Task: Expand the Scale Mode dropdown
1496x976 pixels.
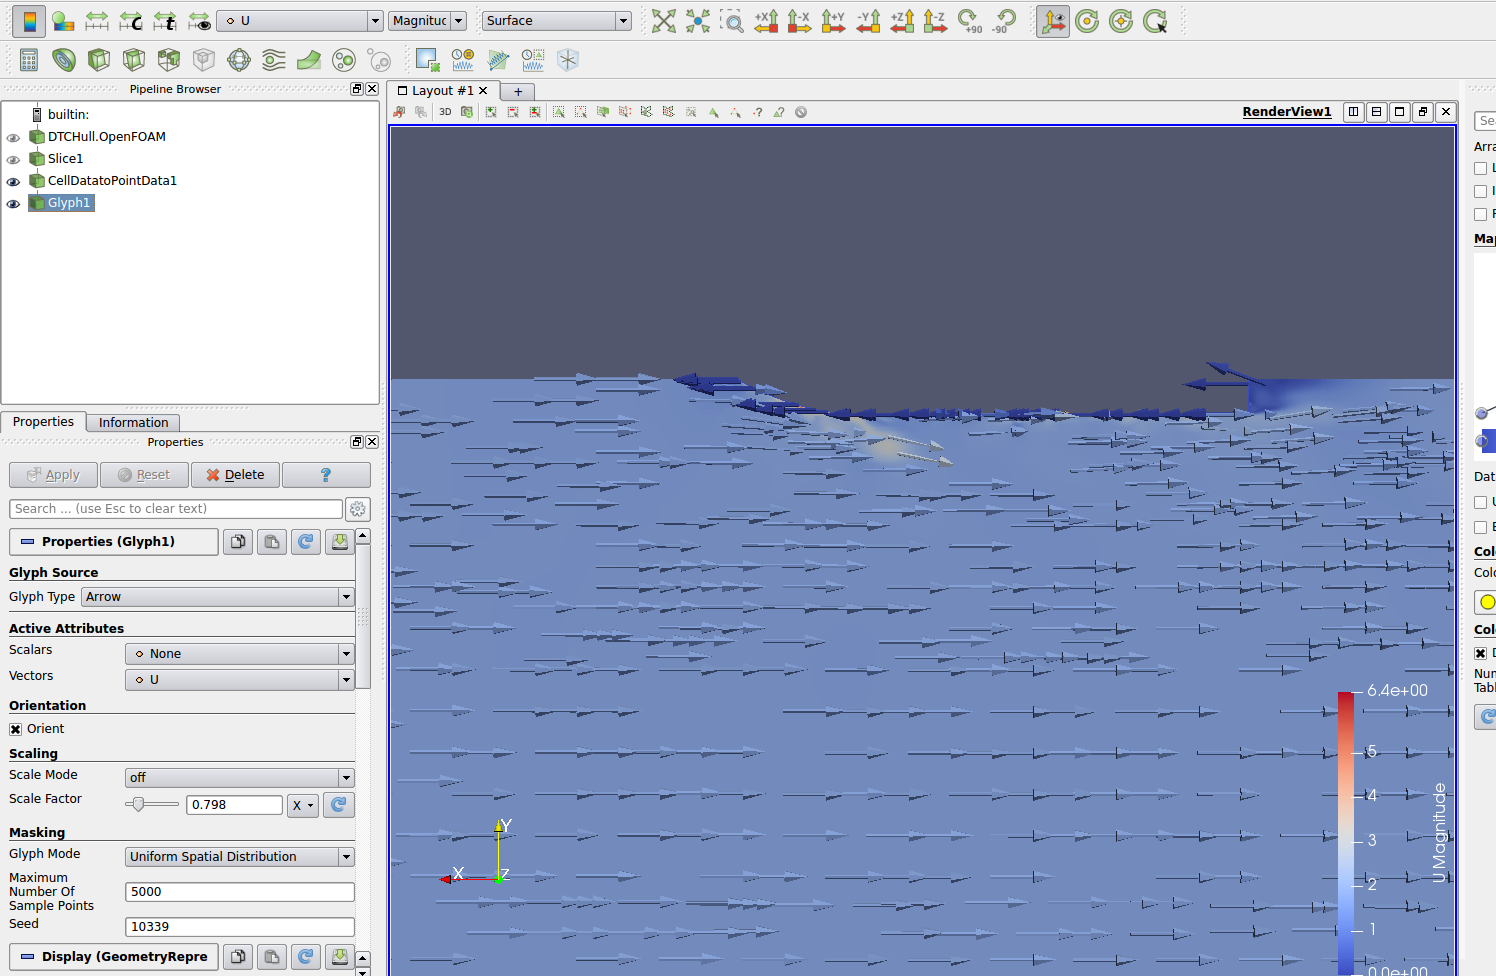Action: (239, 778)
